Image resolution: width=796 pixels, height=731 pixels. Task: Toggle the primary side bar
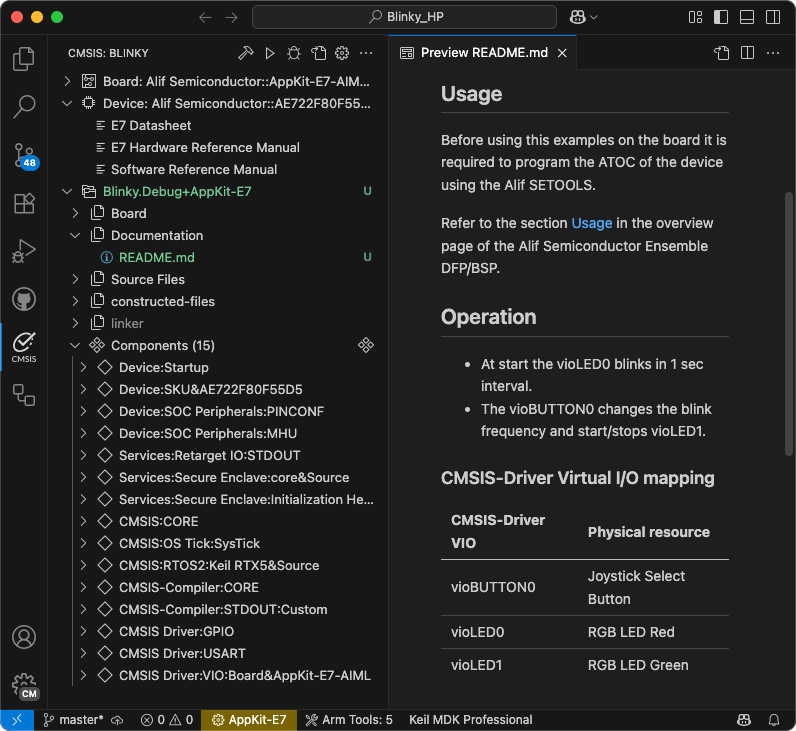click(x=721, y=17)
